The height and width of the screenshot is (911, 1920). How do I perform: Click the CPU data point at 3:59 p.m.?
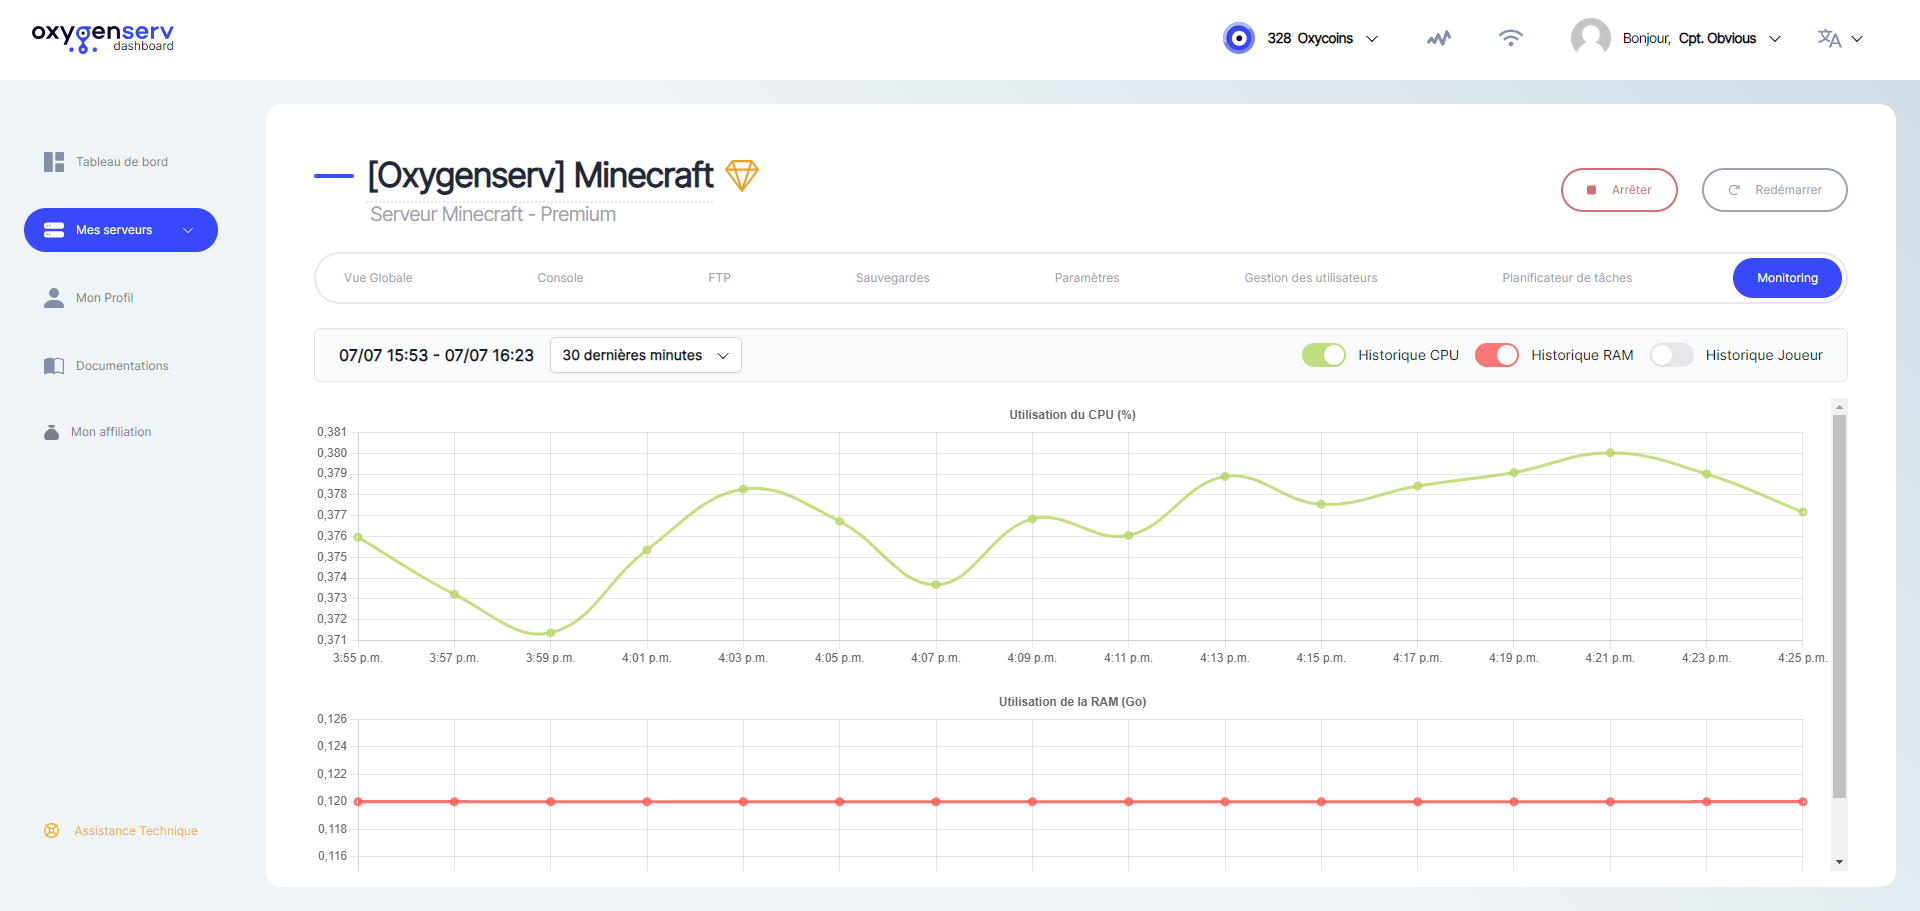click(x=551, y=633)
